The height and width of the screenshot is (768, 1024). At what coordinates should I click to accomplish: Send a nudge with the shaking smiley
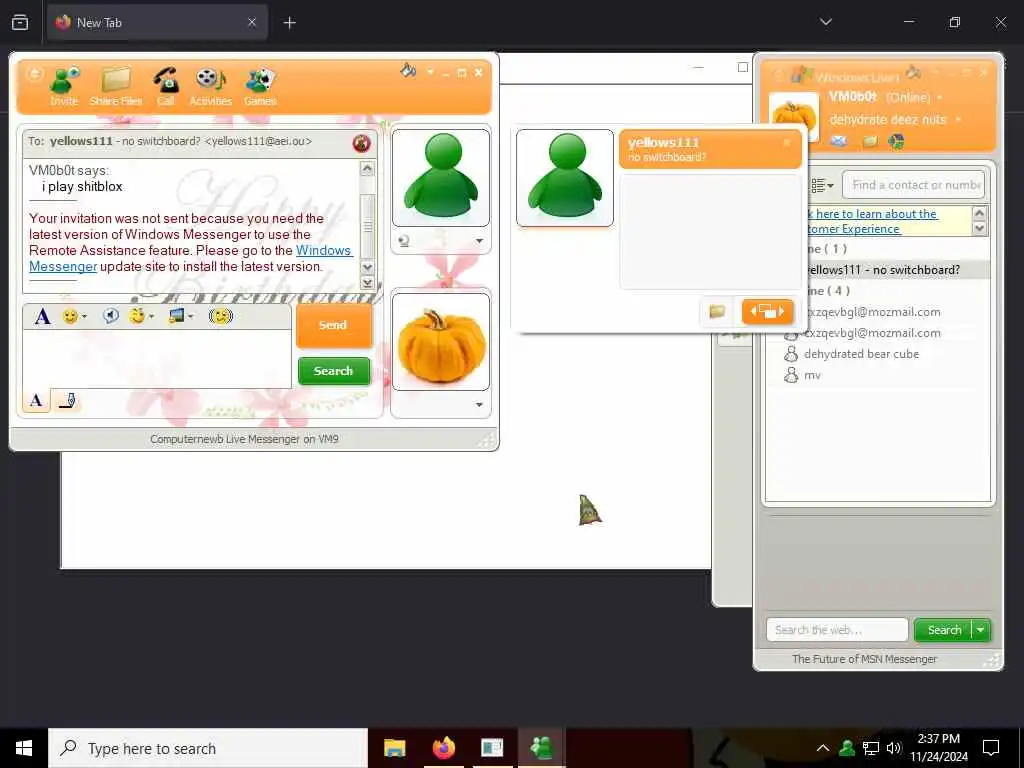point(221,316)
